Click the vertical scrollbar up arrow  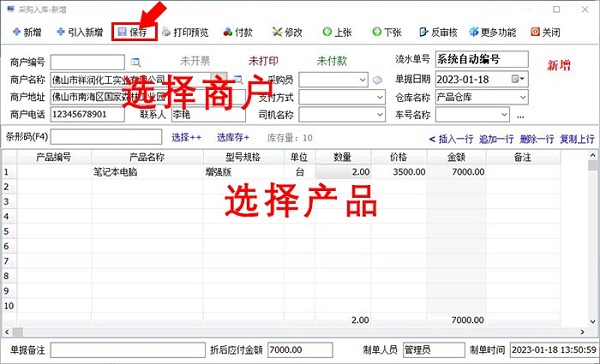pos(593,155)
